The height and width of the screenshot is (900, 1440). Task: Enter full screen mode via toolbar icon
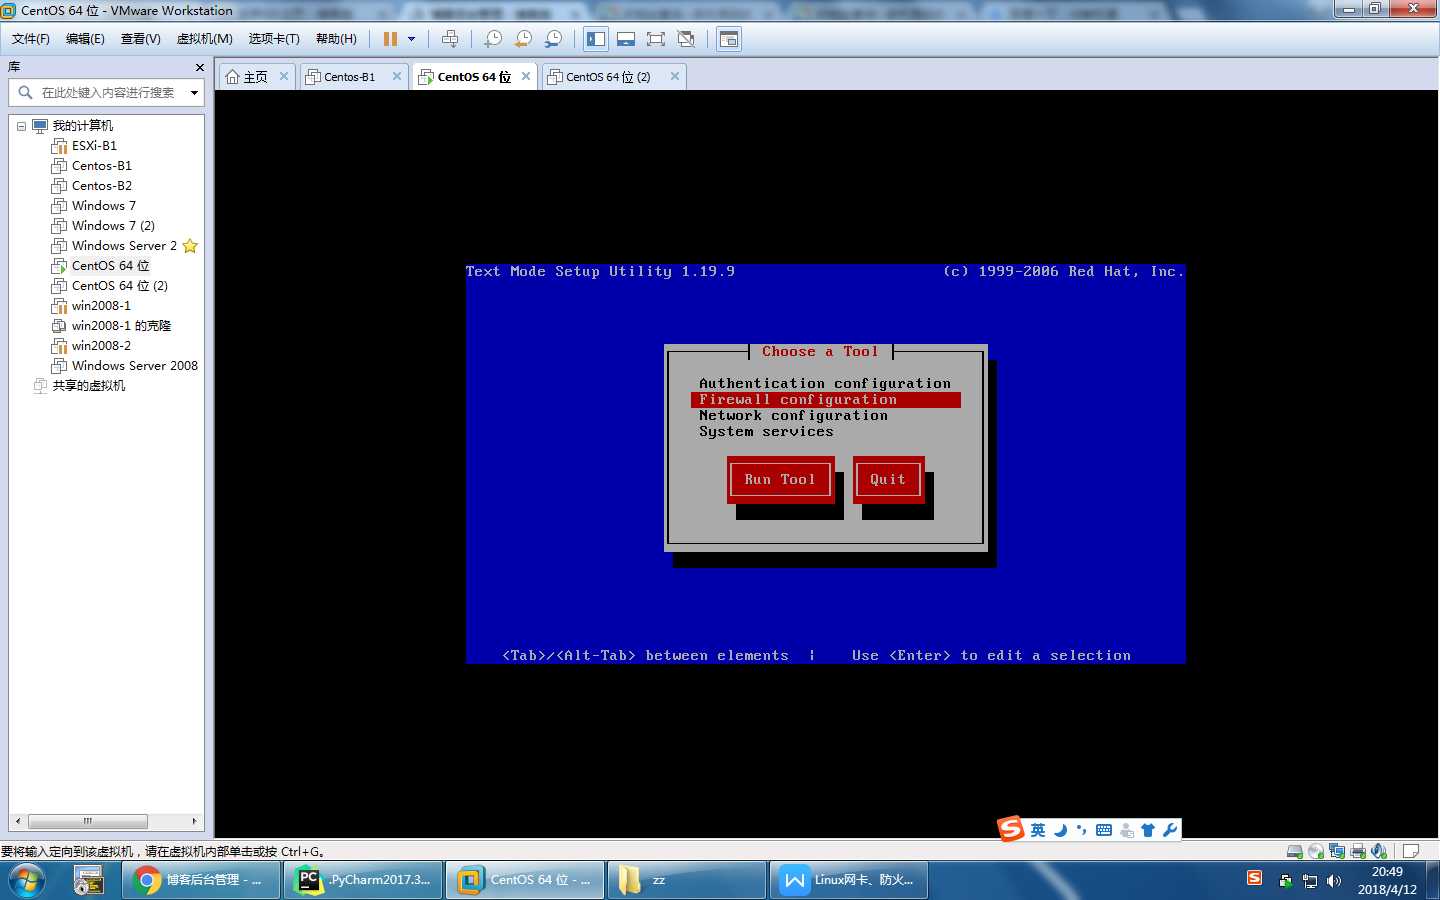(x=656, y=39)
